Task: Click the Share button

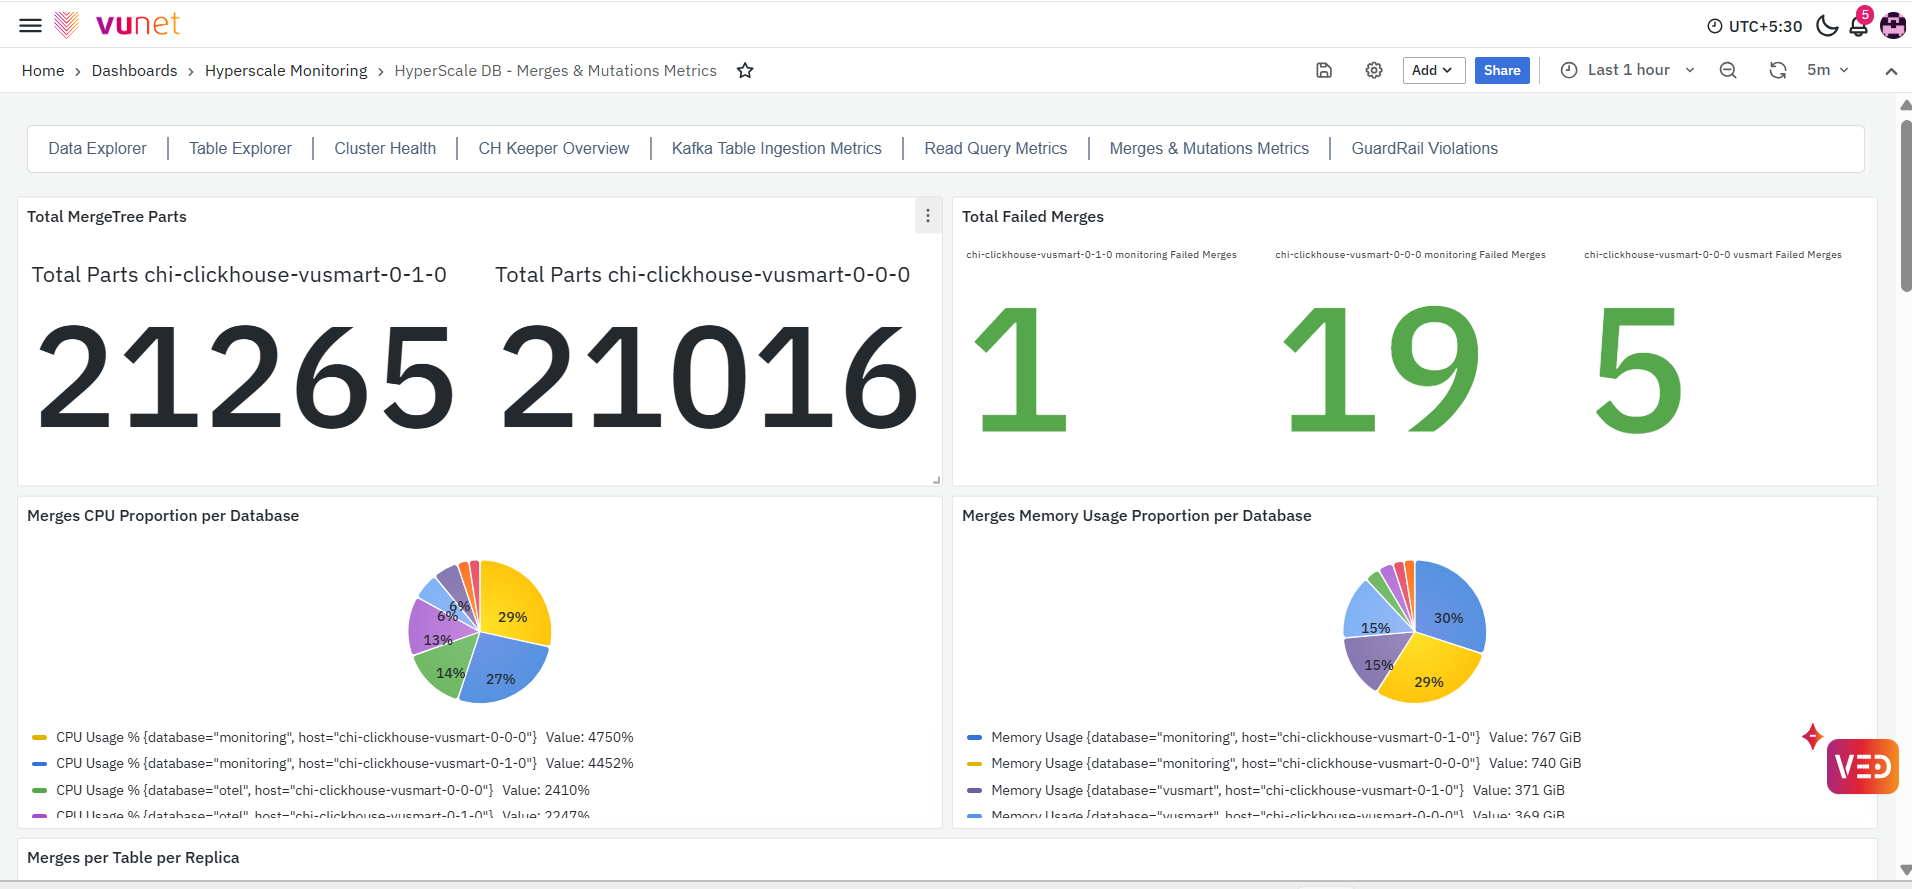Action: (1502, 70)
